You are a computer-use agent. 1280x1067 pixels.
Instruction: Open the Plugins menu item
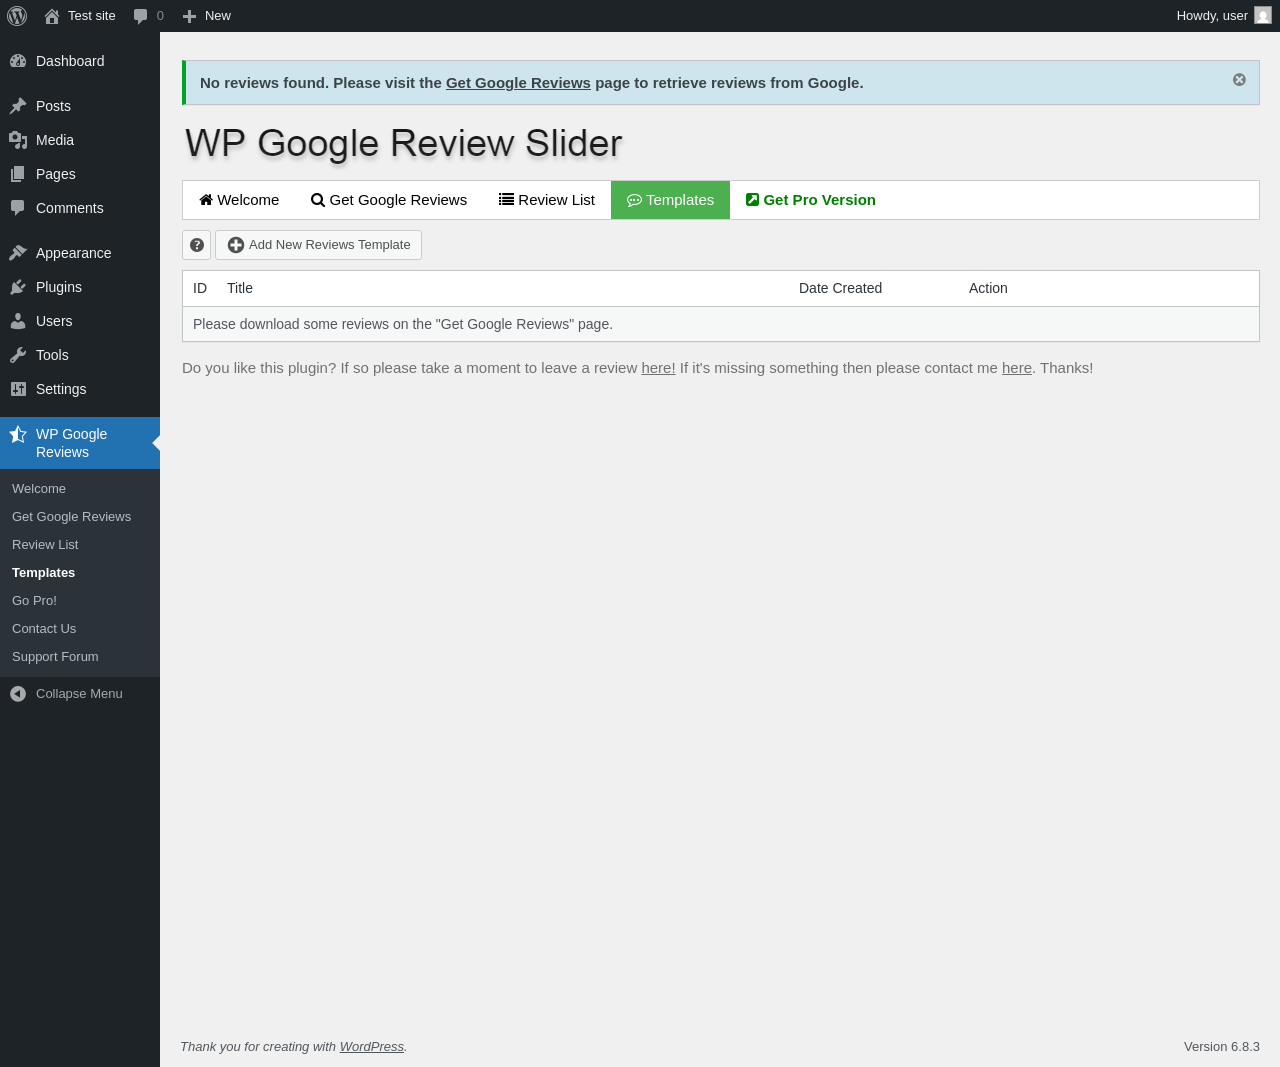(58, 287)
